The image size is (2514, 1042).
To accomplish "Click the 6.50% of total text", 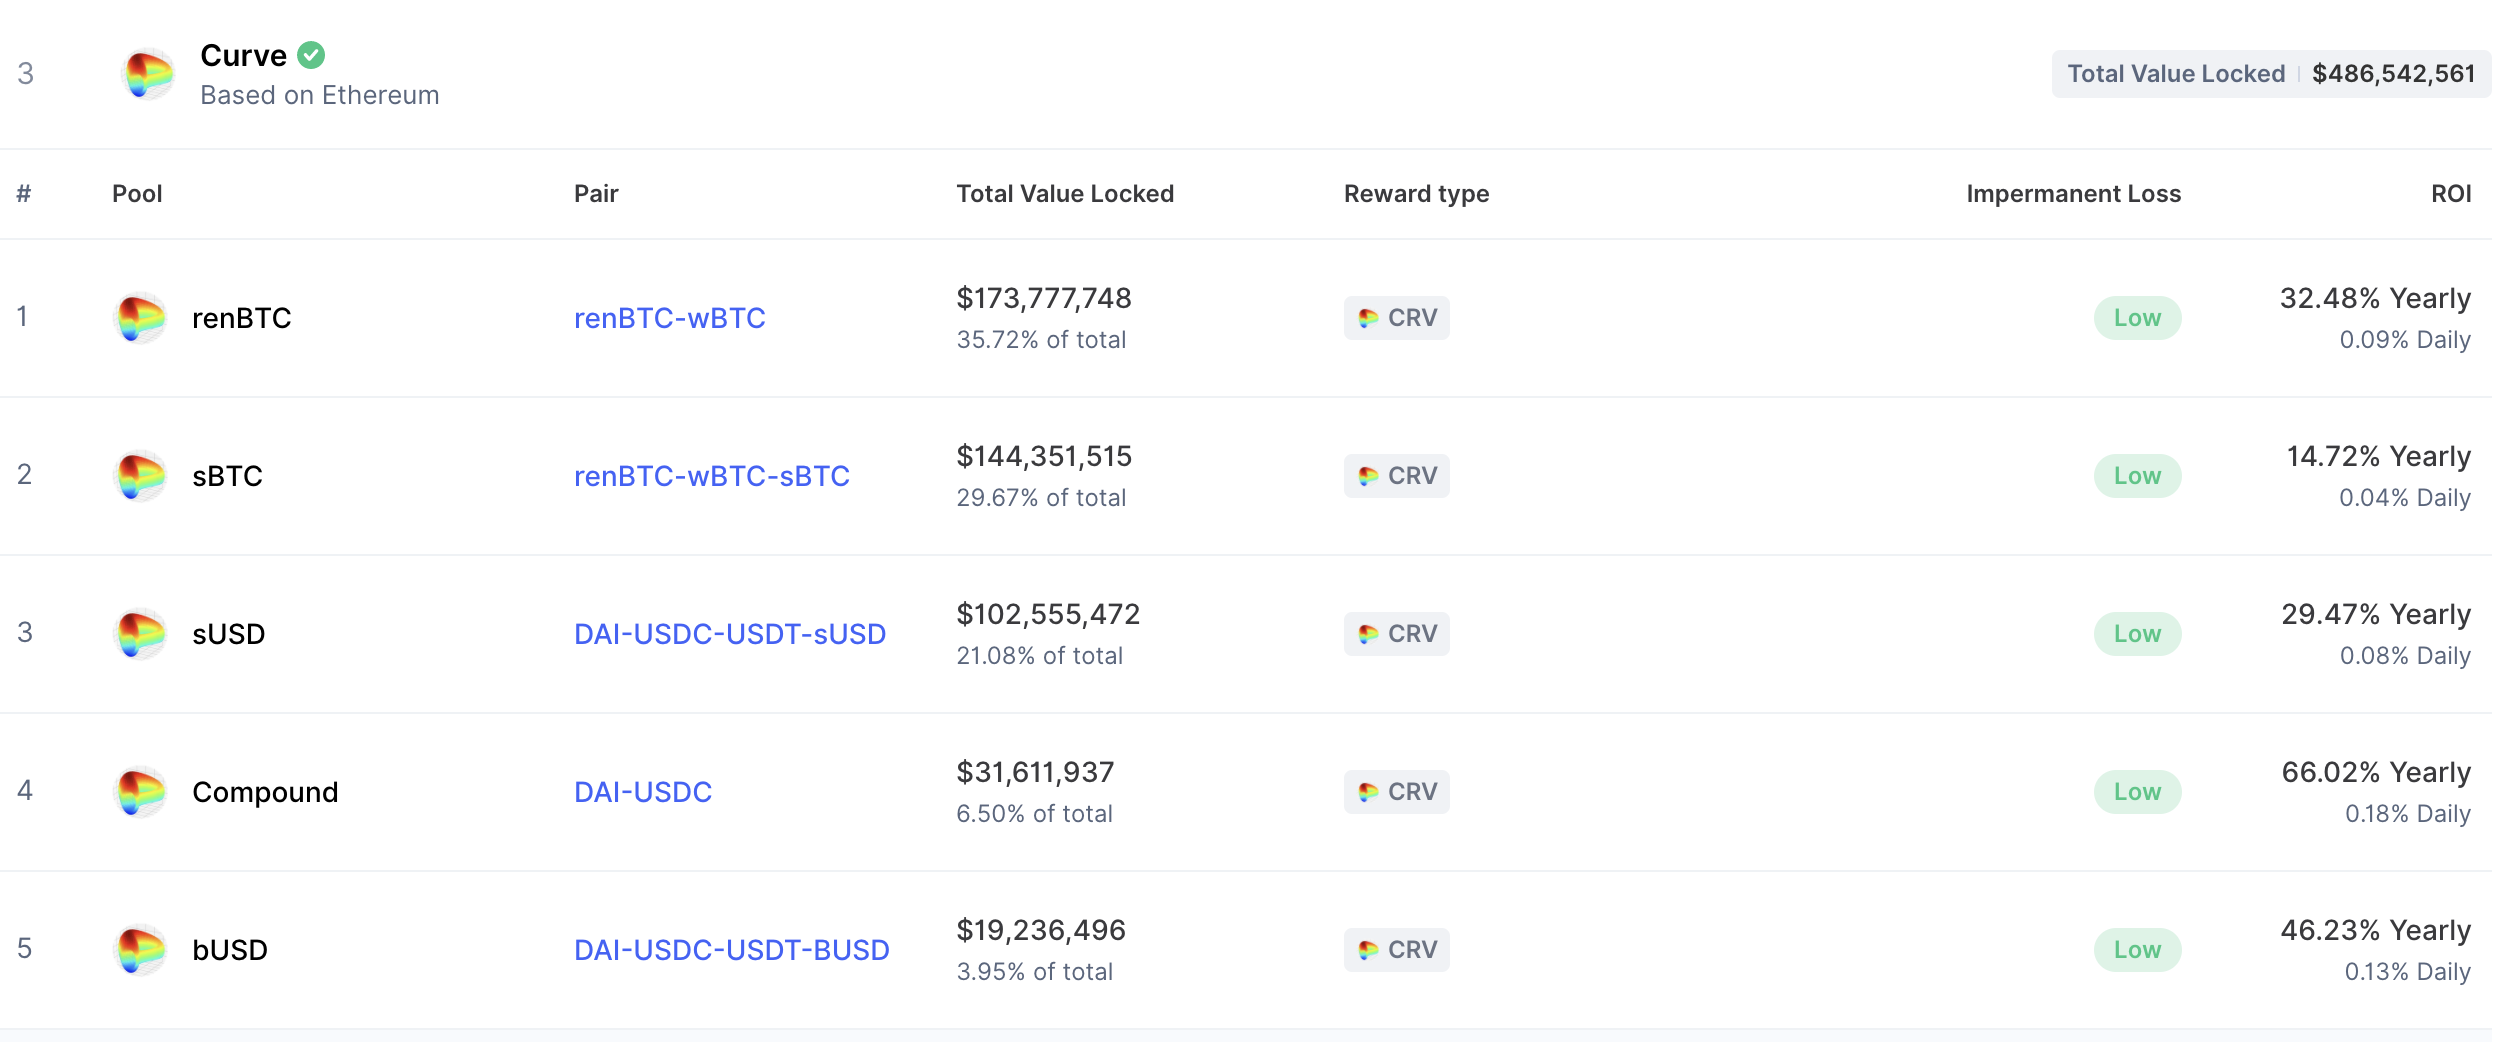I will (1034, 814).
